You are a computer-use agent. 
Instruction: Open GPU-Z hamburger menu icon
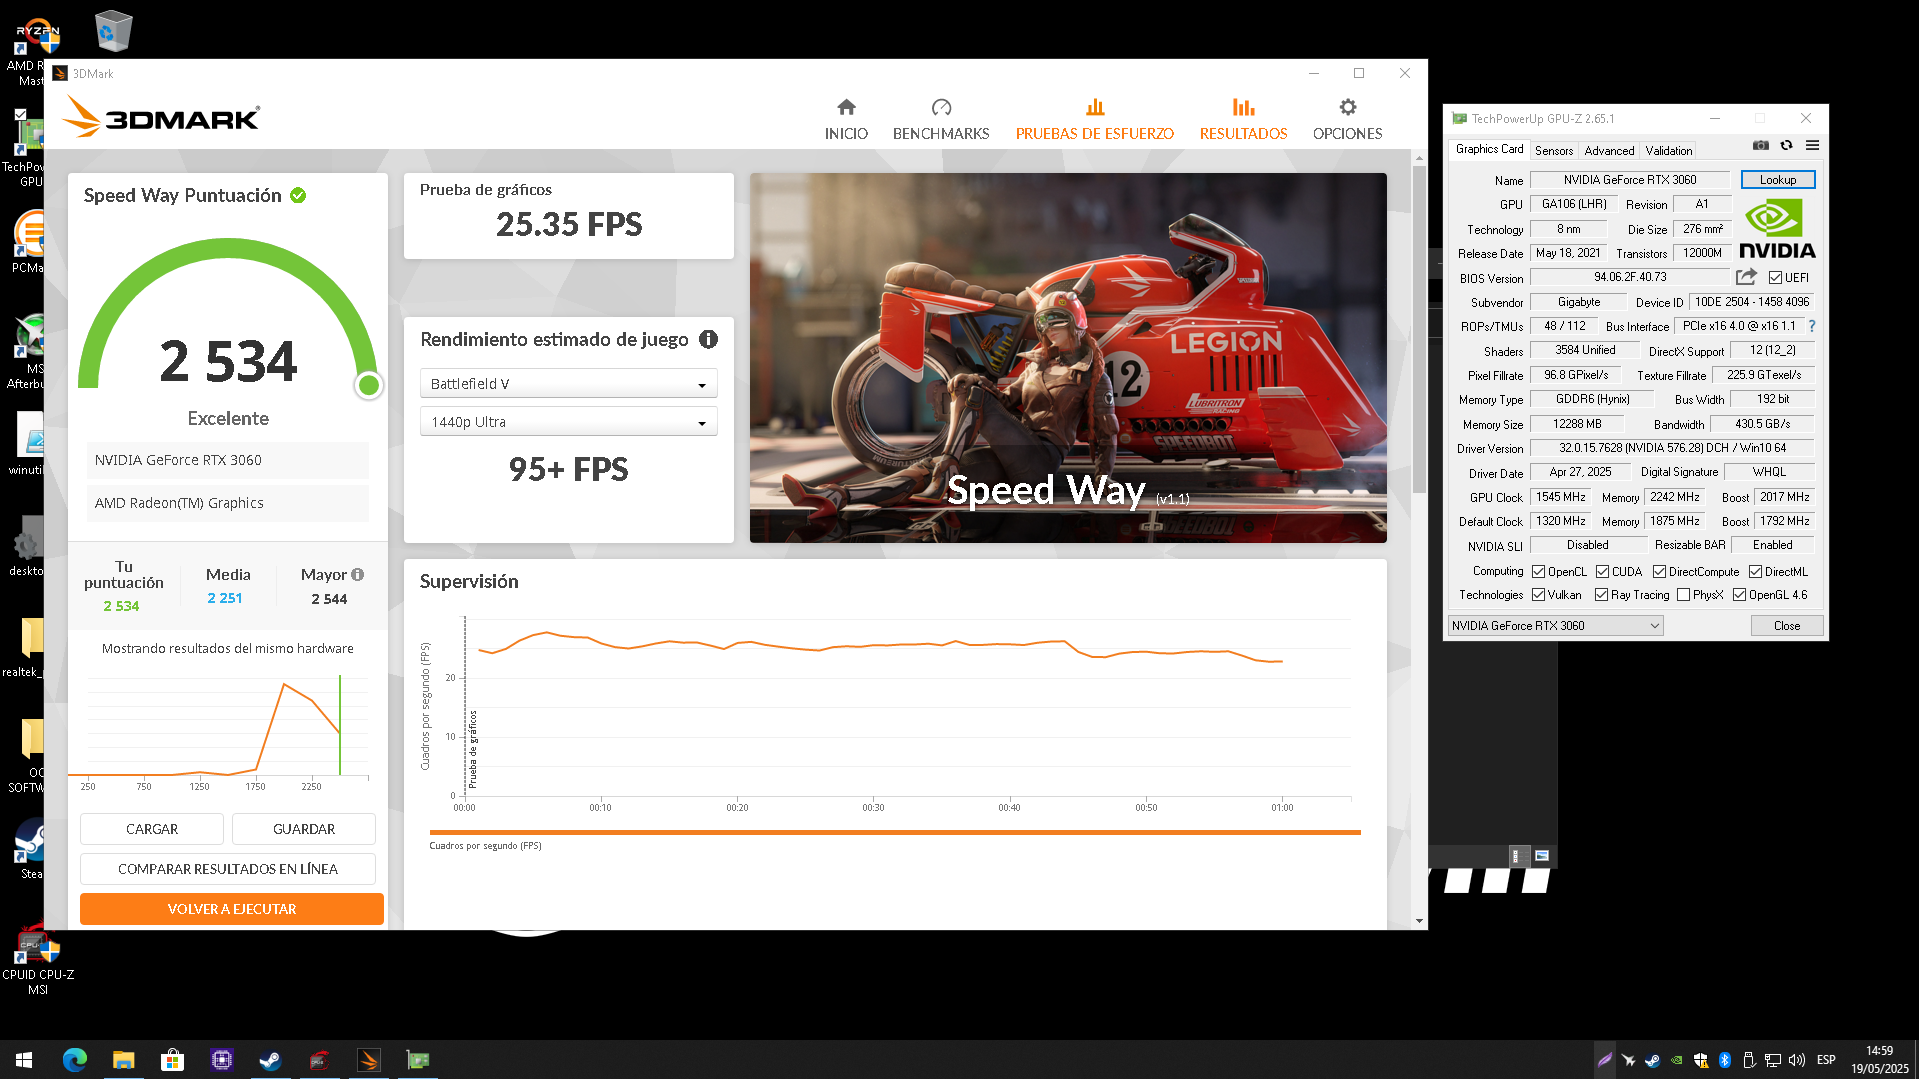(x=1812, y=146)
